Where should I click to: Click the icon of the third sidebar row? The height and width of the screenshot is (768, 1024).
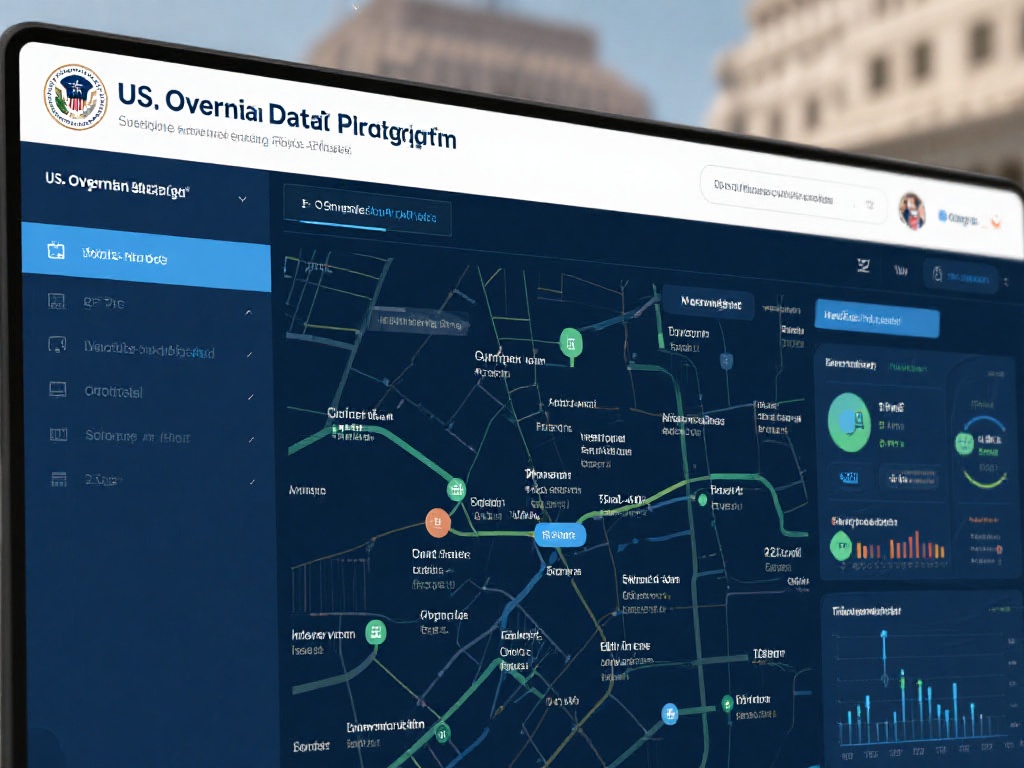pos(57,344)
